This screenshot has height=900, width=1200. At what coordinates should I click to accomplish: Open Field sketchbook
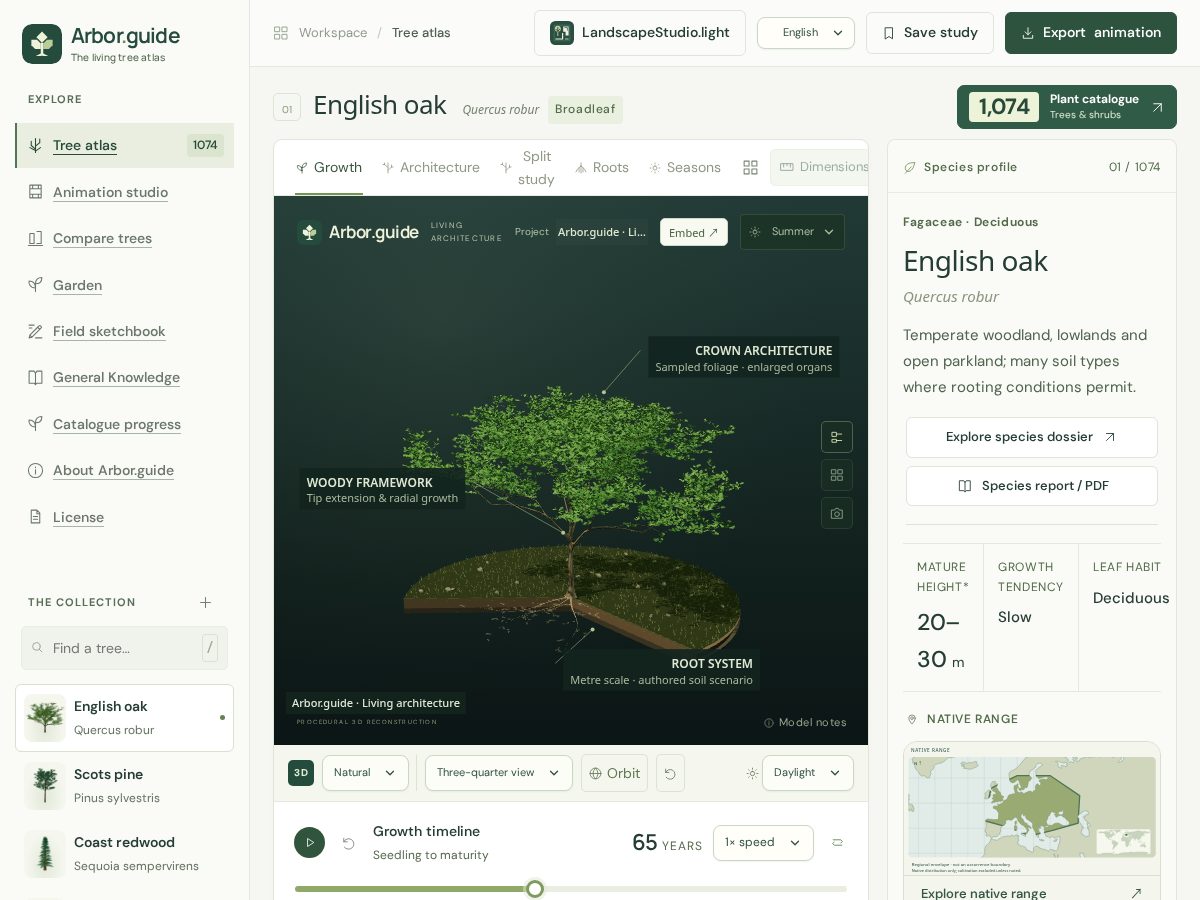pos(109,331)
